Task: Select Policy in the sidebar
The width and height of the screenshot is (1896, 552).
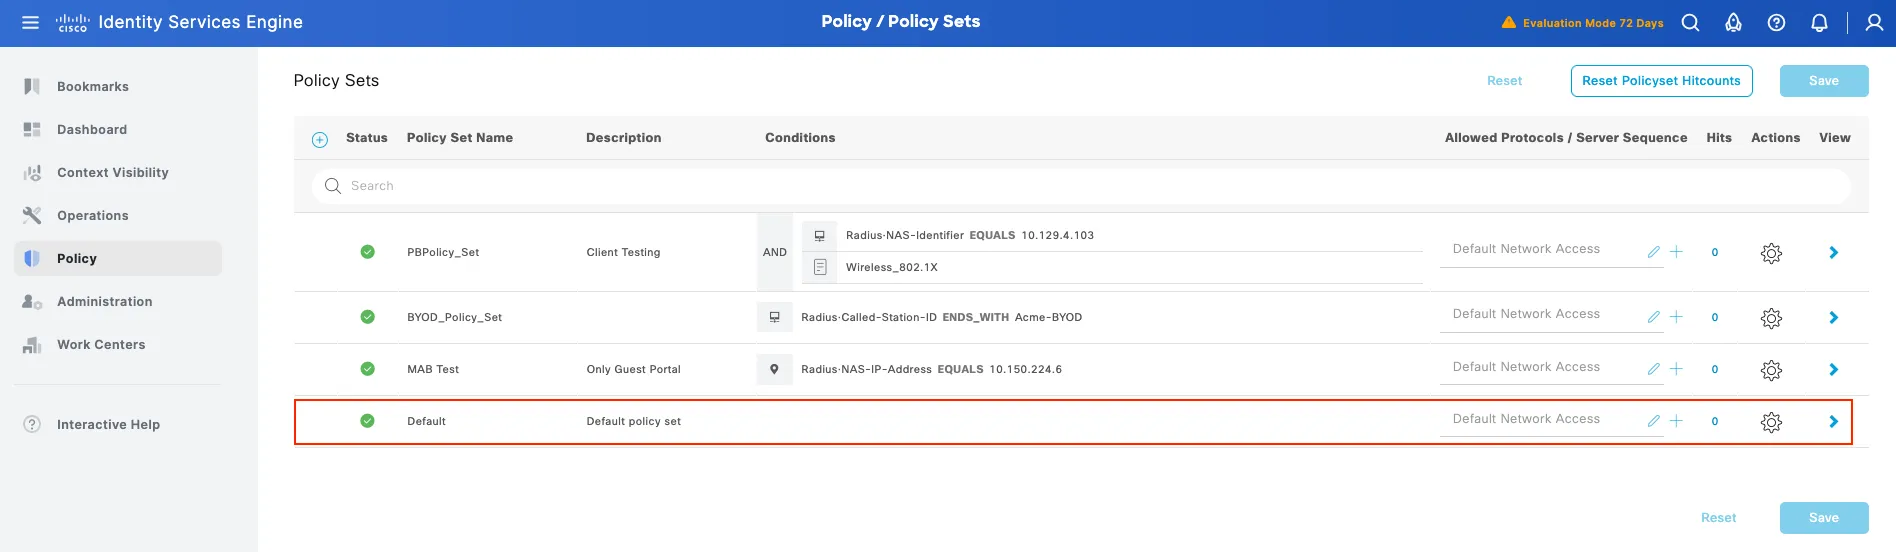Action: pyautogui.click(x=118, y=258)
